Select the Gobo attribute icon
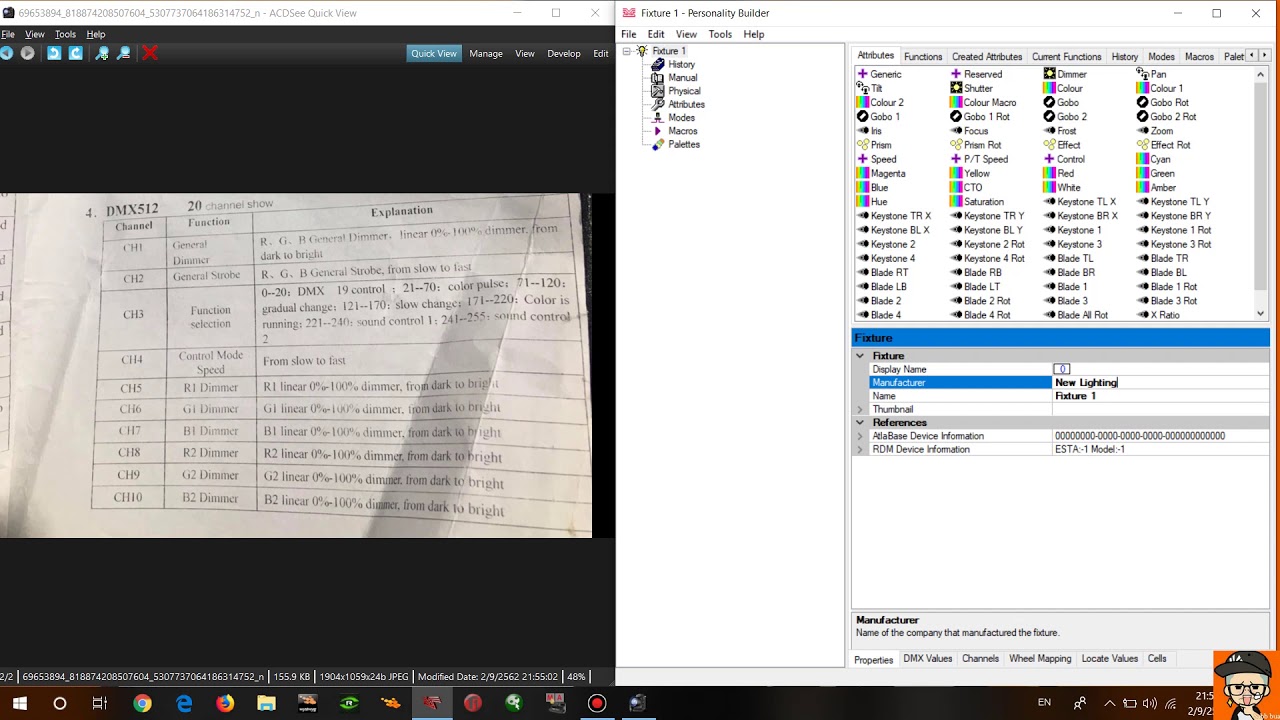 pos(1049,102)
